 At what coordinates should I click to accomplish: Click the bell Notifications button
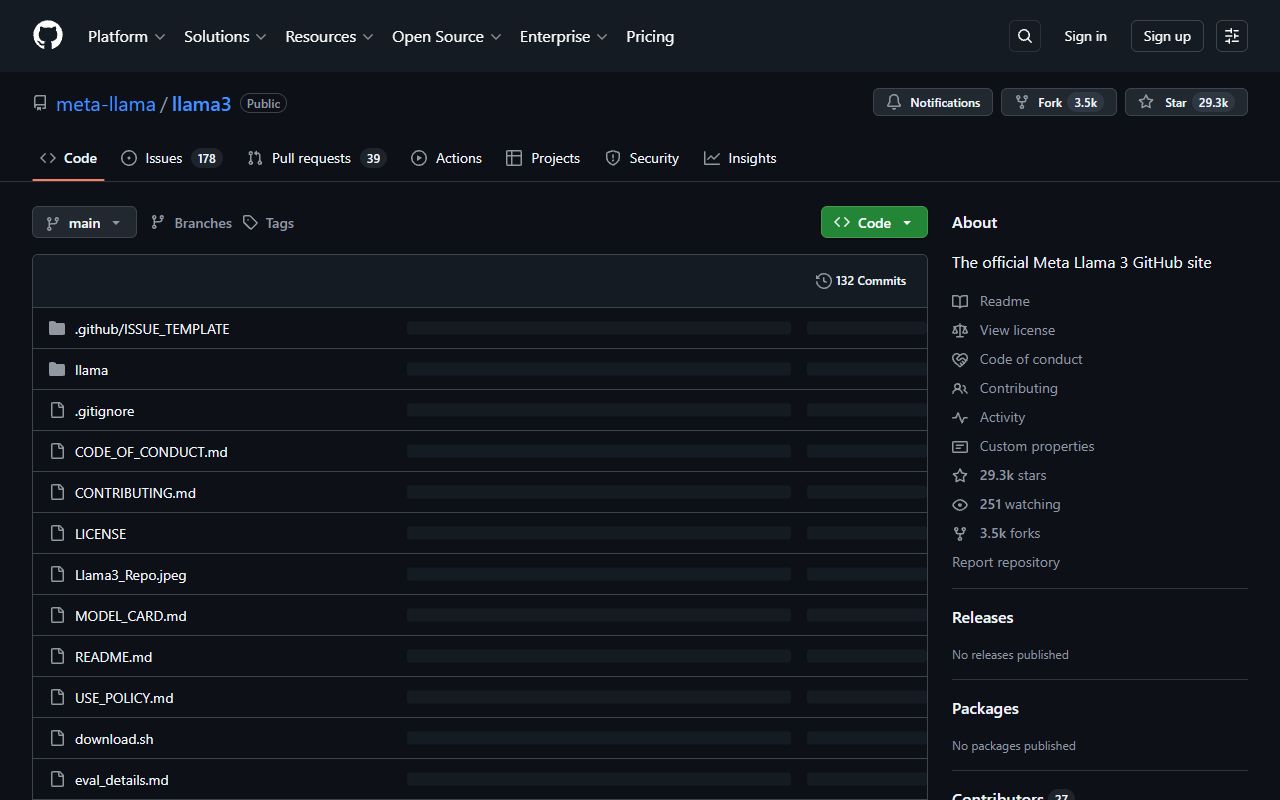coord(933,103)
